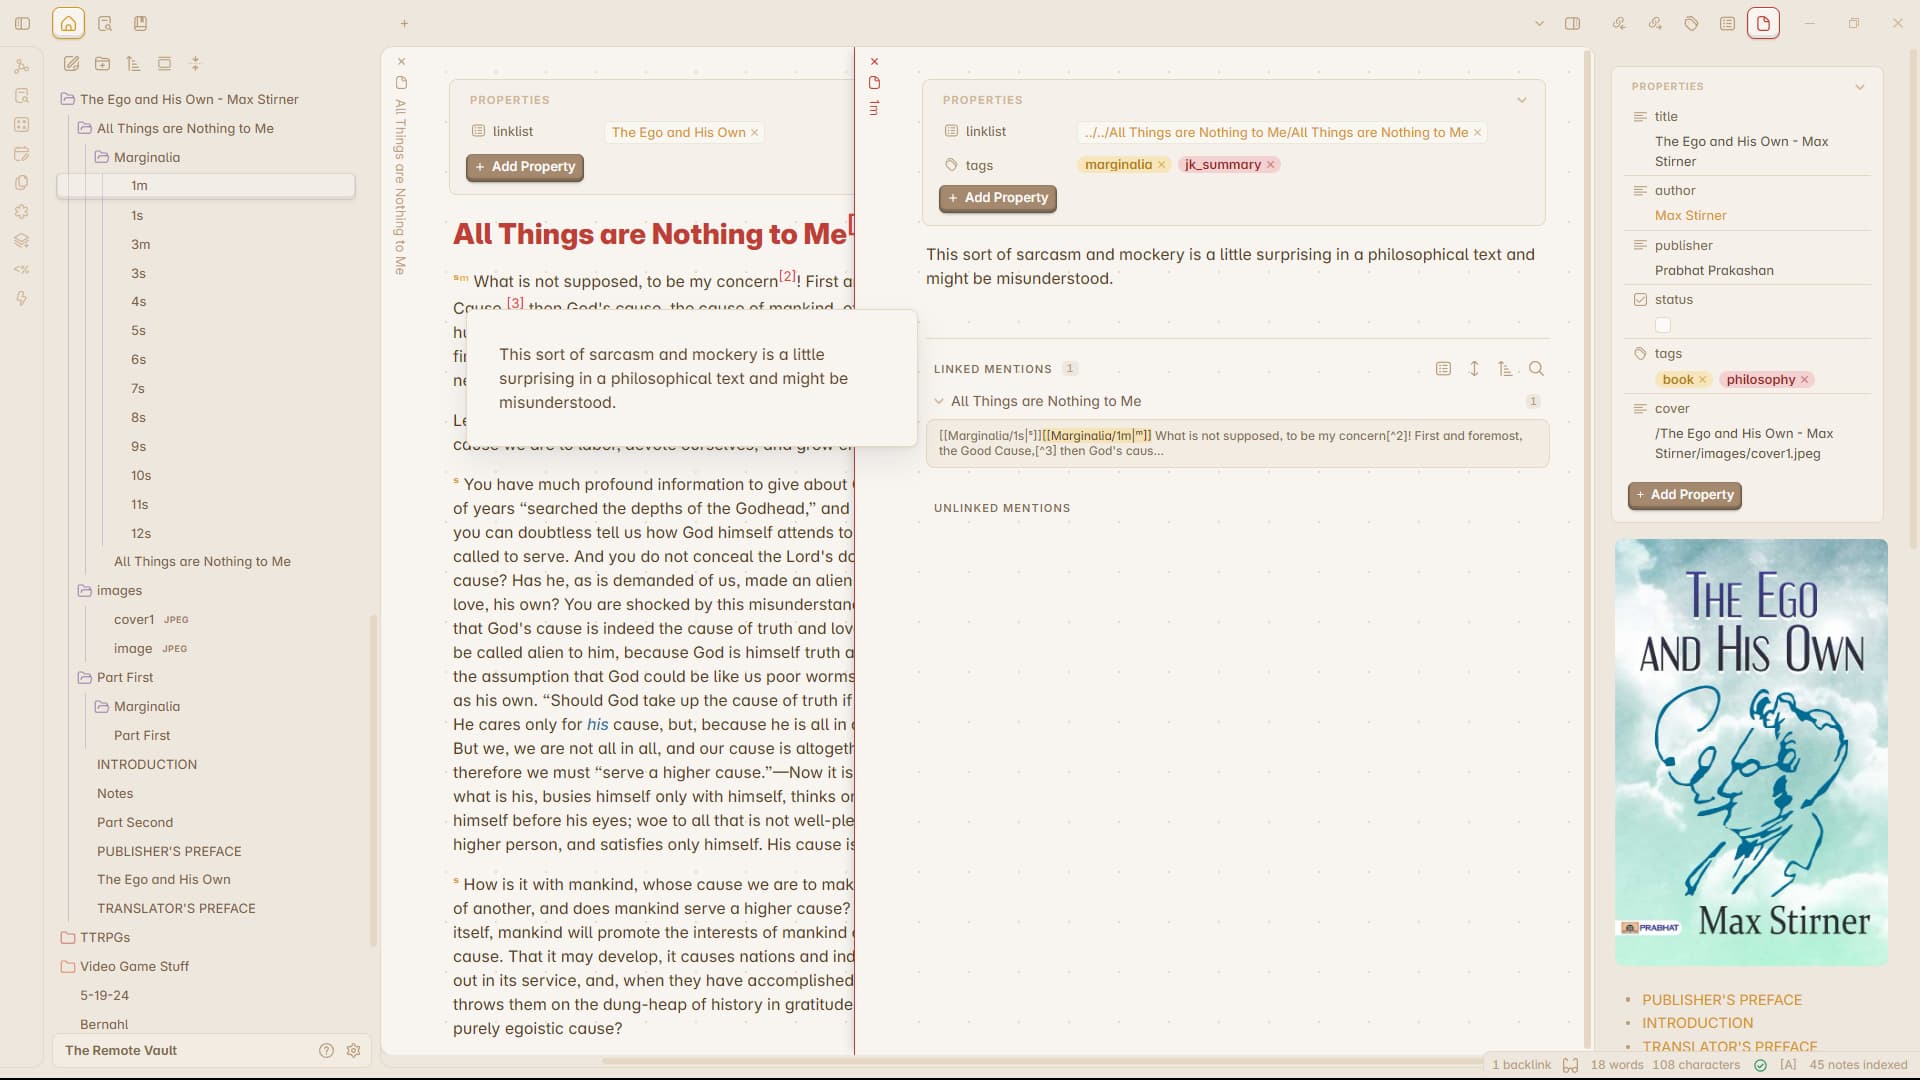Select the file properties panel tab
The width and height of the screenshot is (1920, 1080).
[1763, 23]
